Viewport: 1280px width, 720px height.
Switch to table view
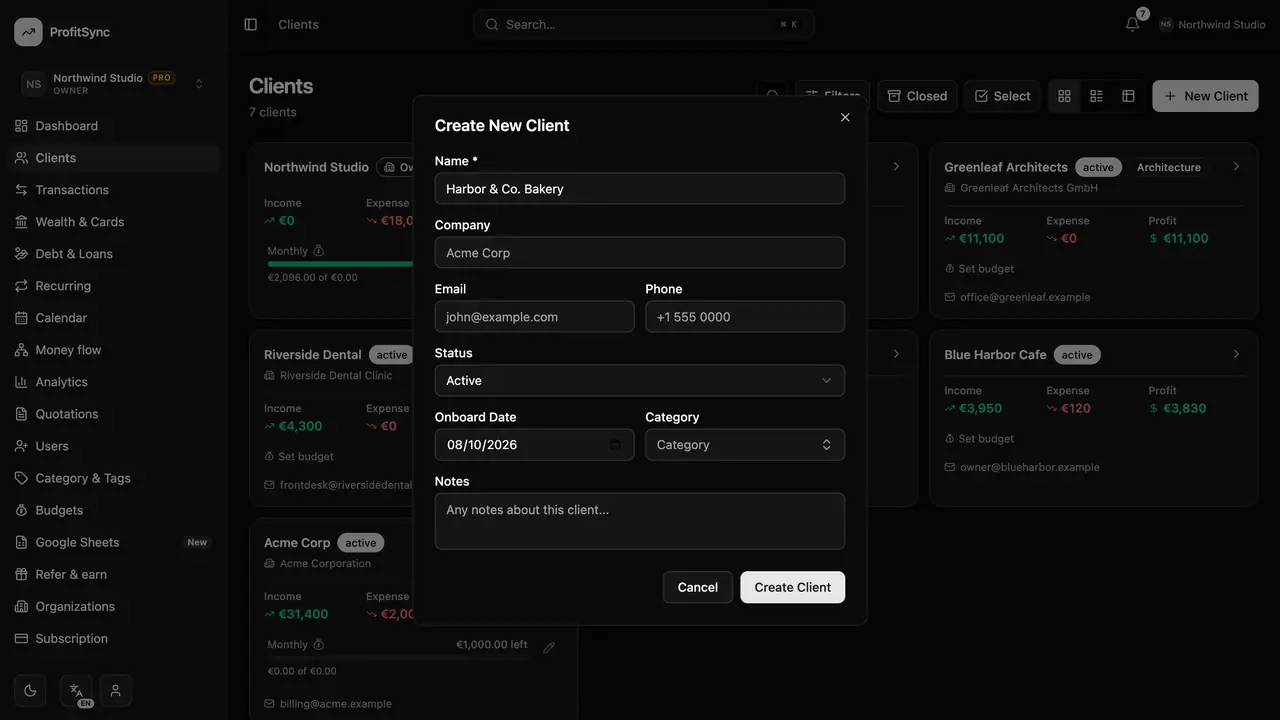coord(1128,96)
